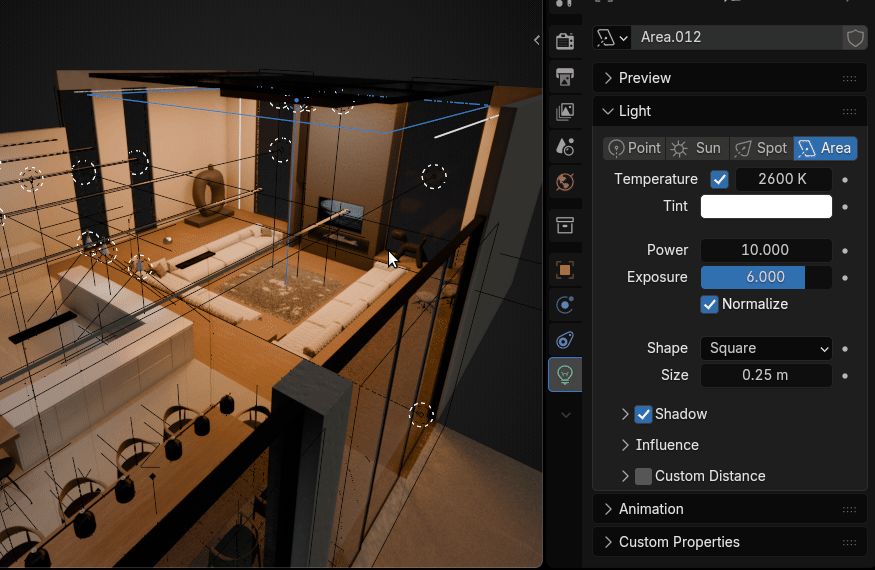Click the Light panel drag handle dots
This screenshot has height=570, width=875.
[x=849, y=112]
